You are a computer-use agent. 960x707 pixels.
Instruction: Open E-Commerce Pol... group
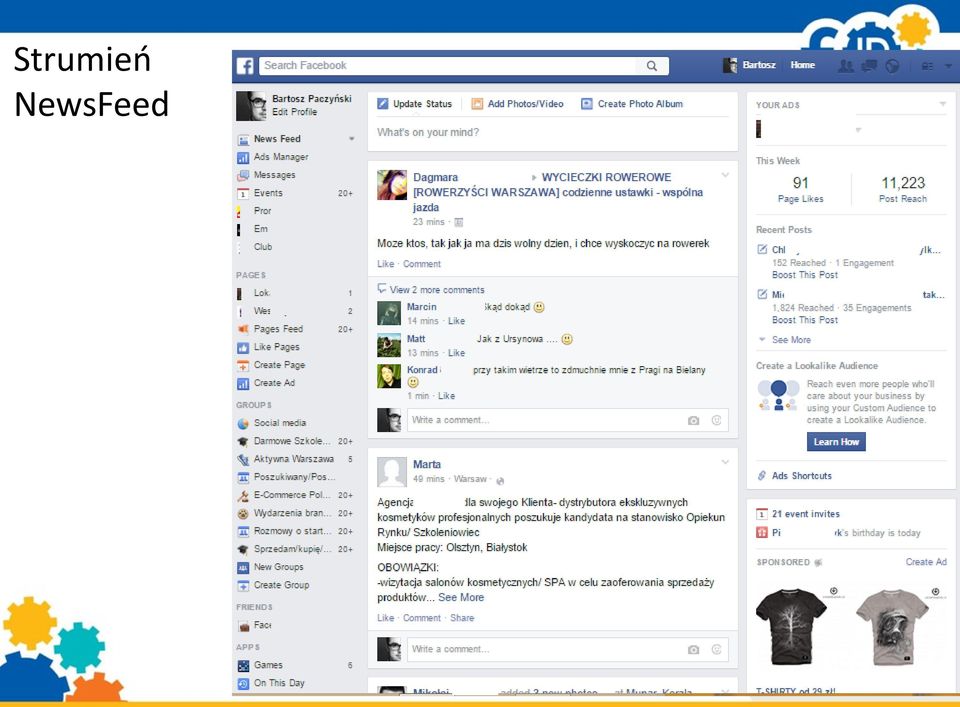[294, 495]
